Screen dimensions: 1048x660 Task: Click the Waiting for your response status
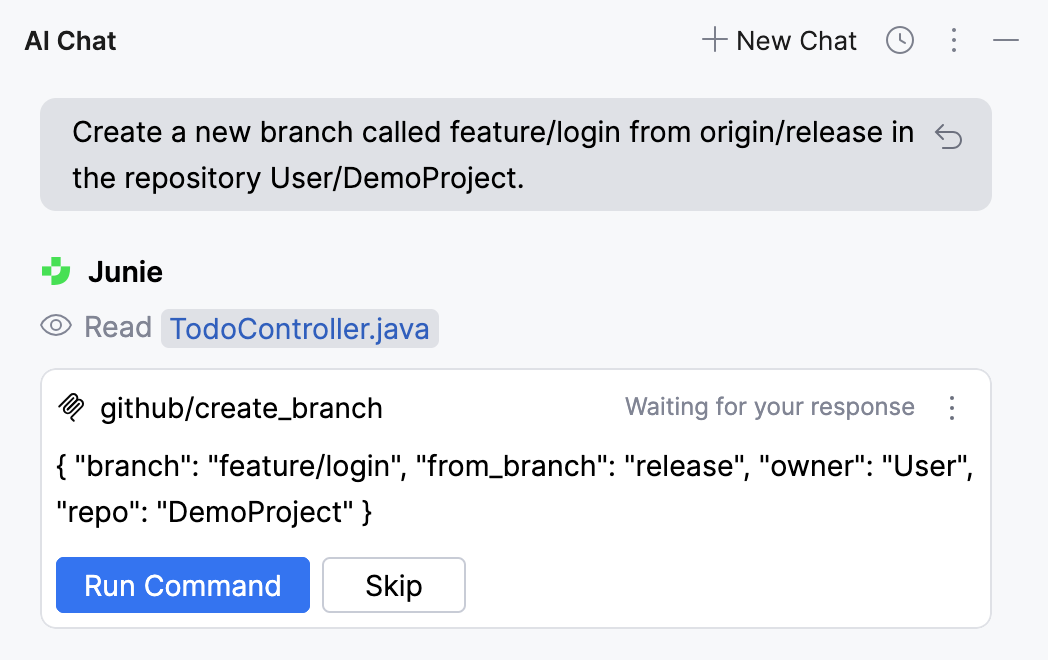(x=770, y=407)
